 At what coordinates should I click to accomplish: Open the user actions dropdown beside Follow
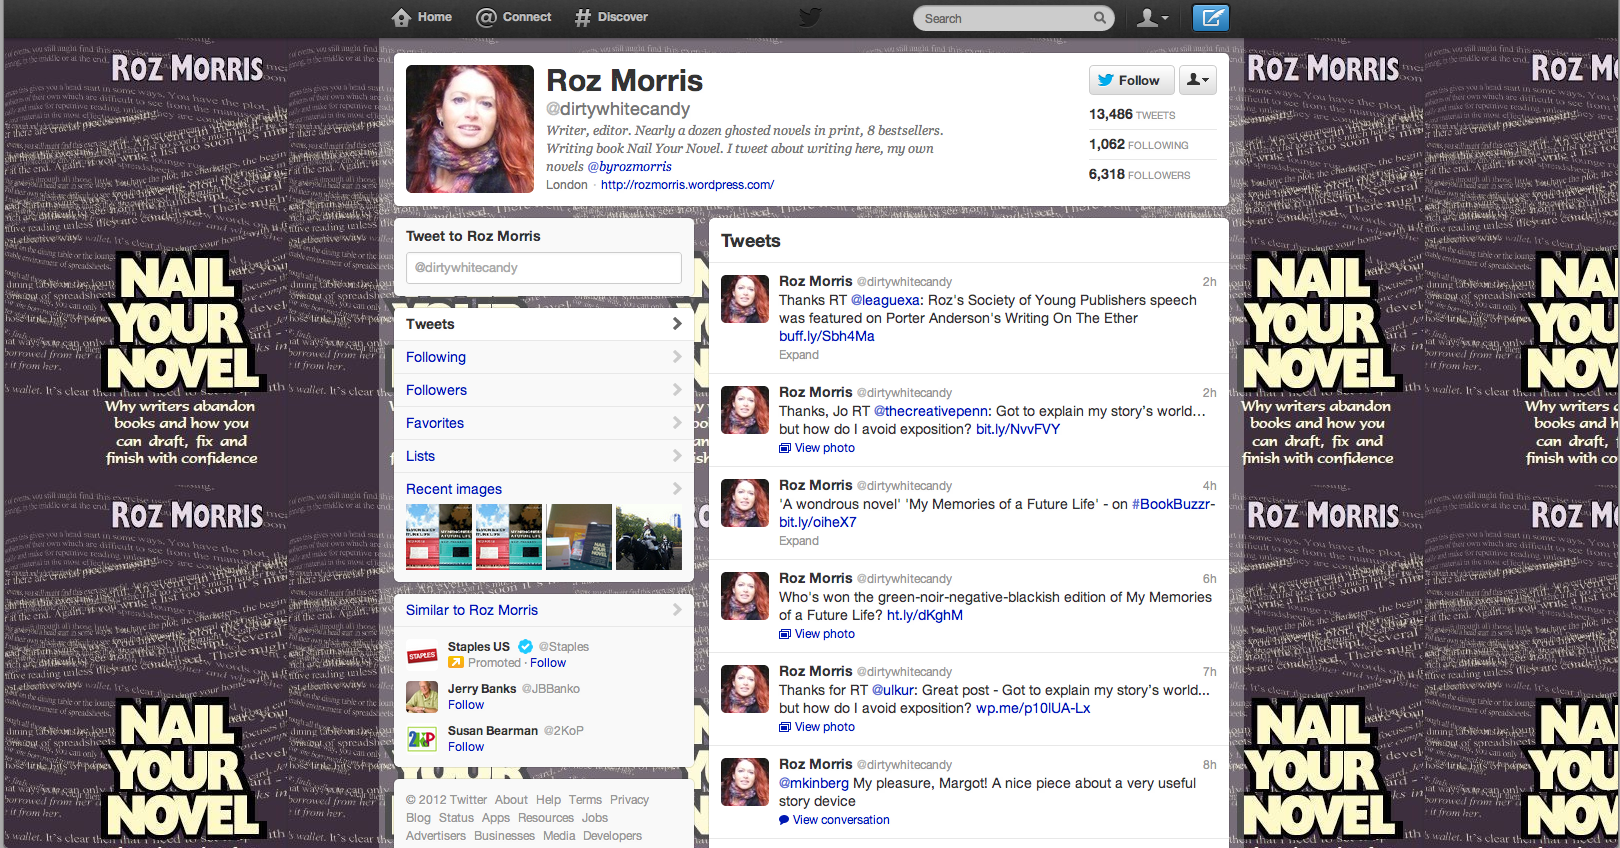click(x=1198, y=80)
